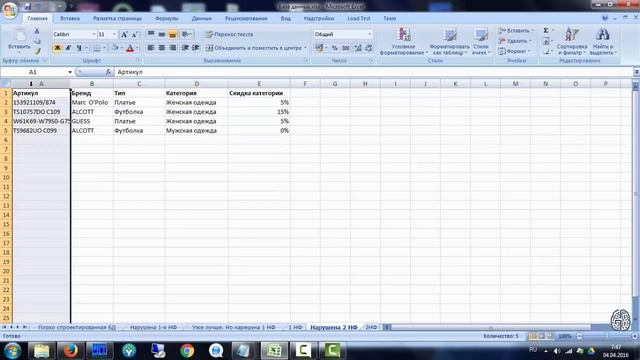Open the Calibri font name dropdown
The image size is (640, 360).
tap(93, 34)
